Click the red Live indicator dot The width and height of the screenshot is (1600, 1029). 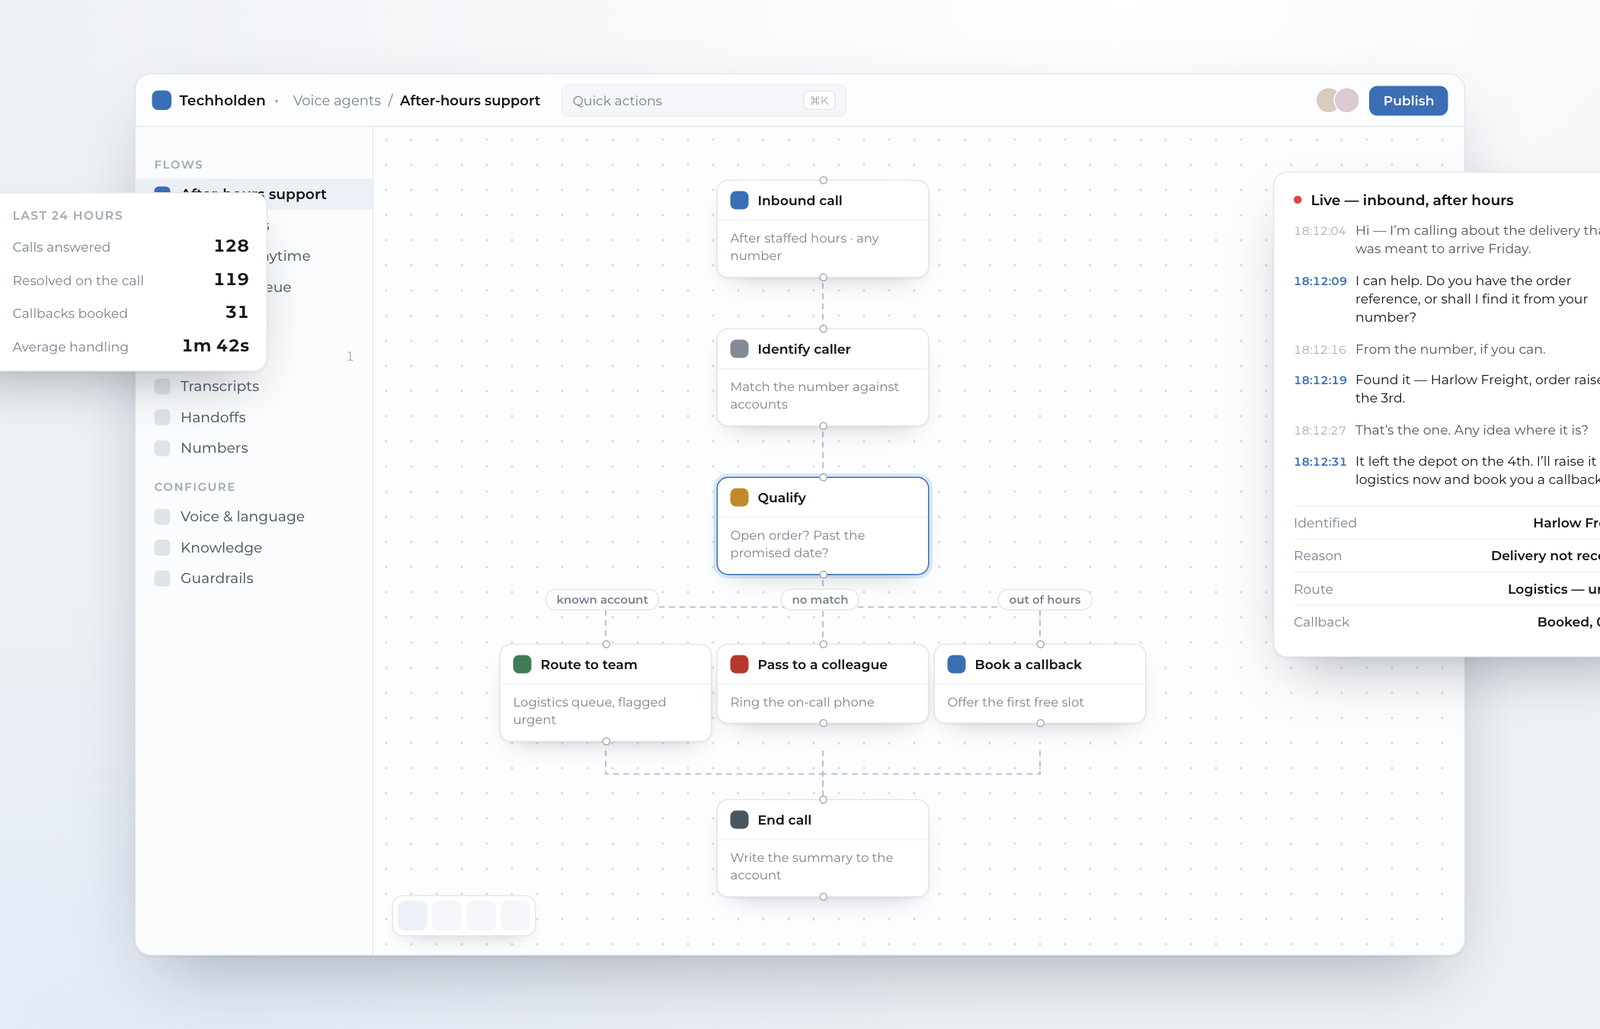[1298, 200]
